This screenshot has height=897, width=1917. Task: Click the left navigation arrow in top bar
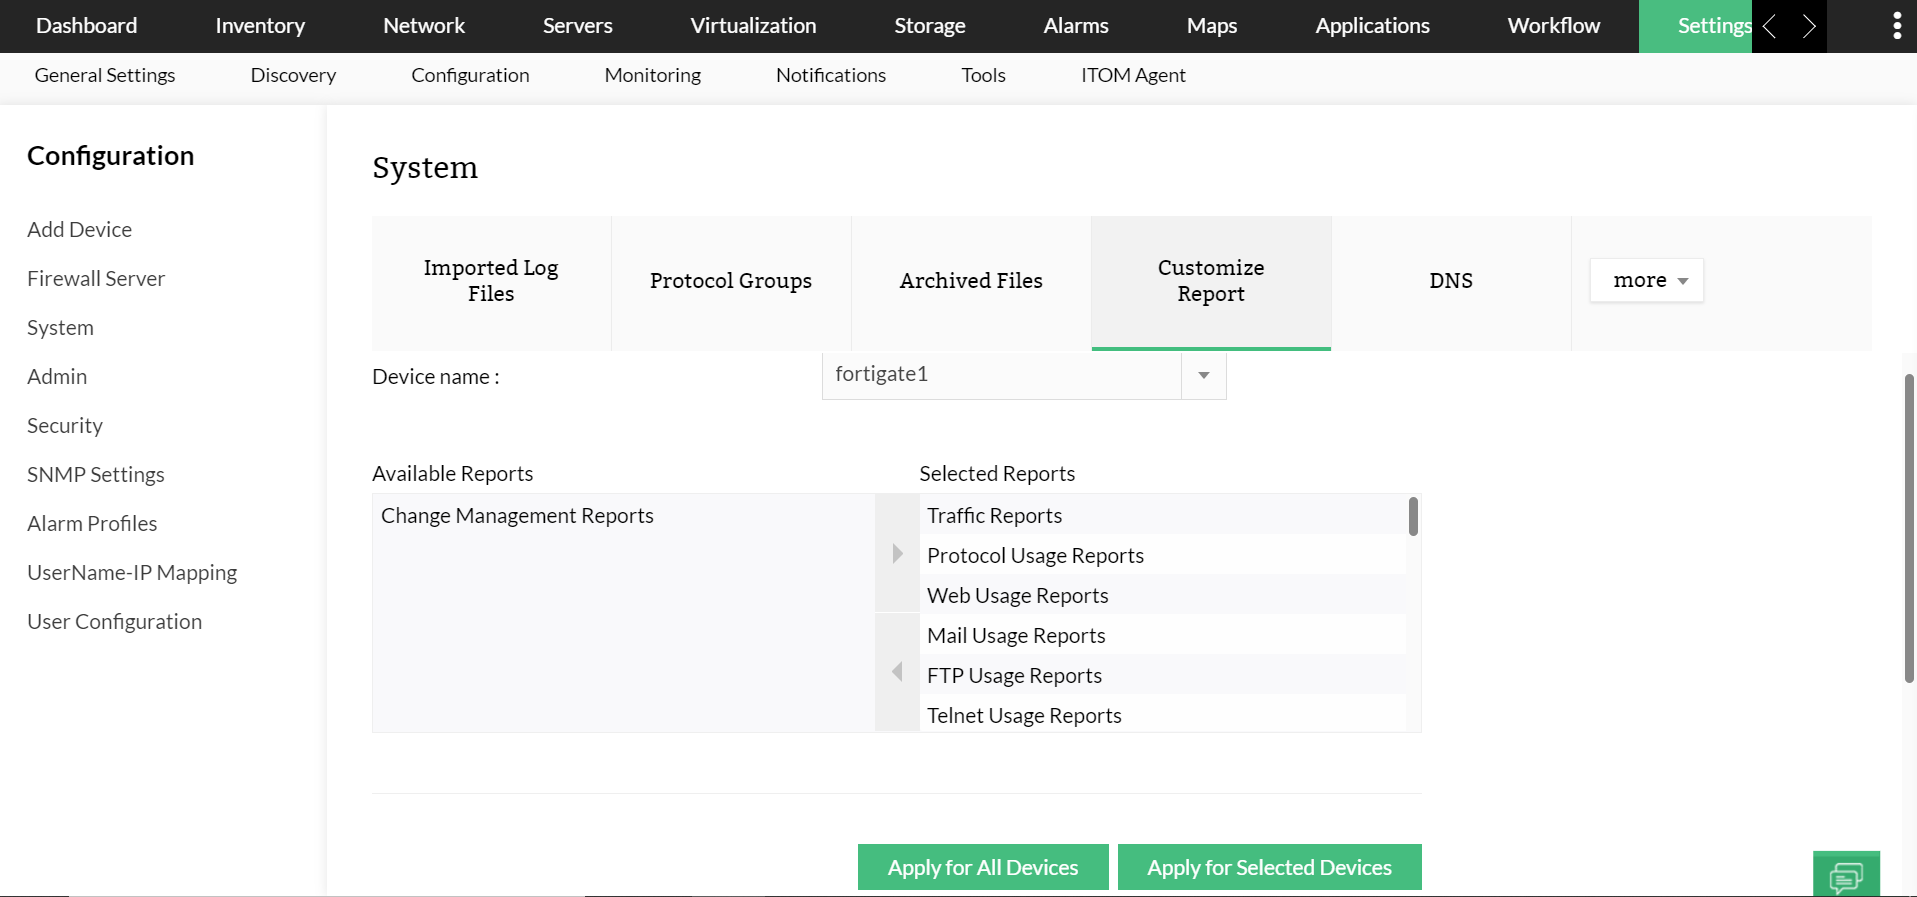click(1770, 26)
